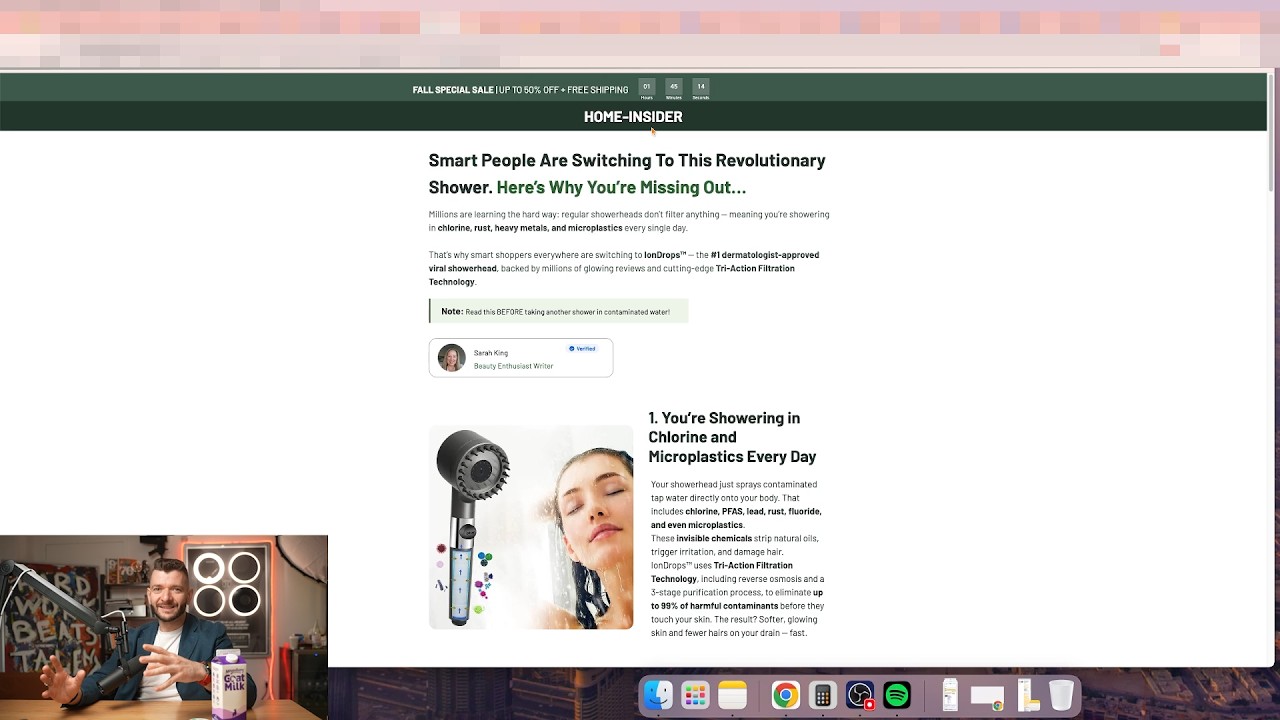Open Spotify from the dock
The image size is (1280, 720).
click(897, 695)
